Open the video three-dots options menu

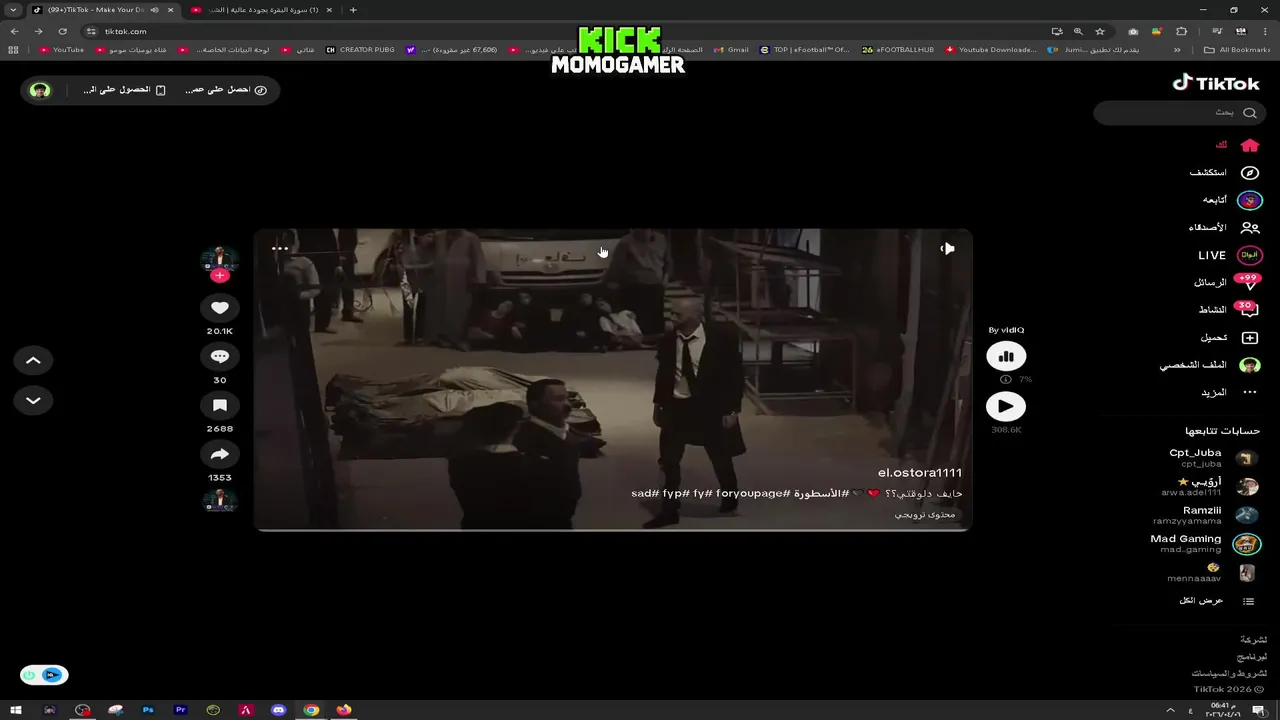[280, 248]
